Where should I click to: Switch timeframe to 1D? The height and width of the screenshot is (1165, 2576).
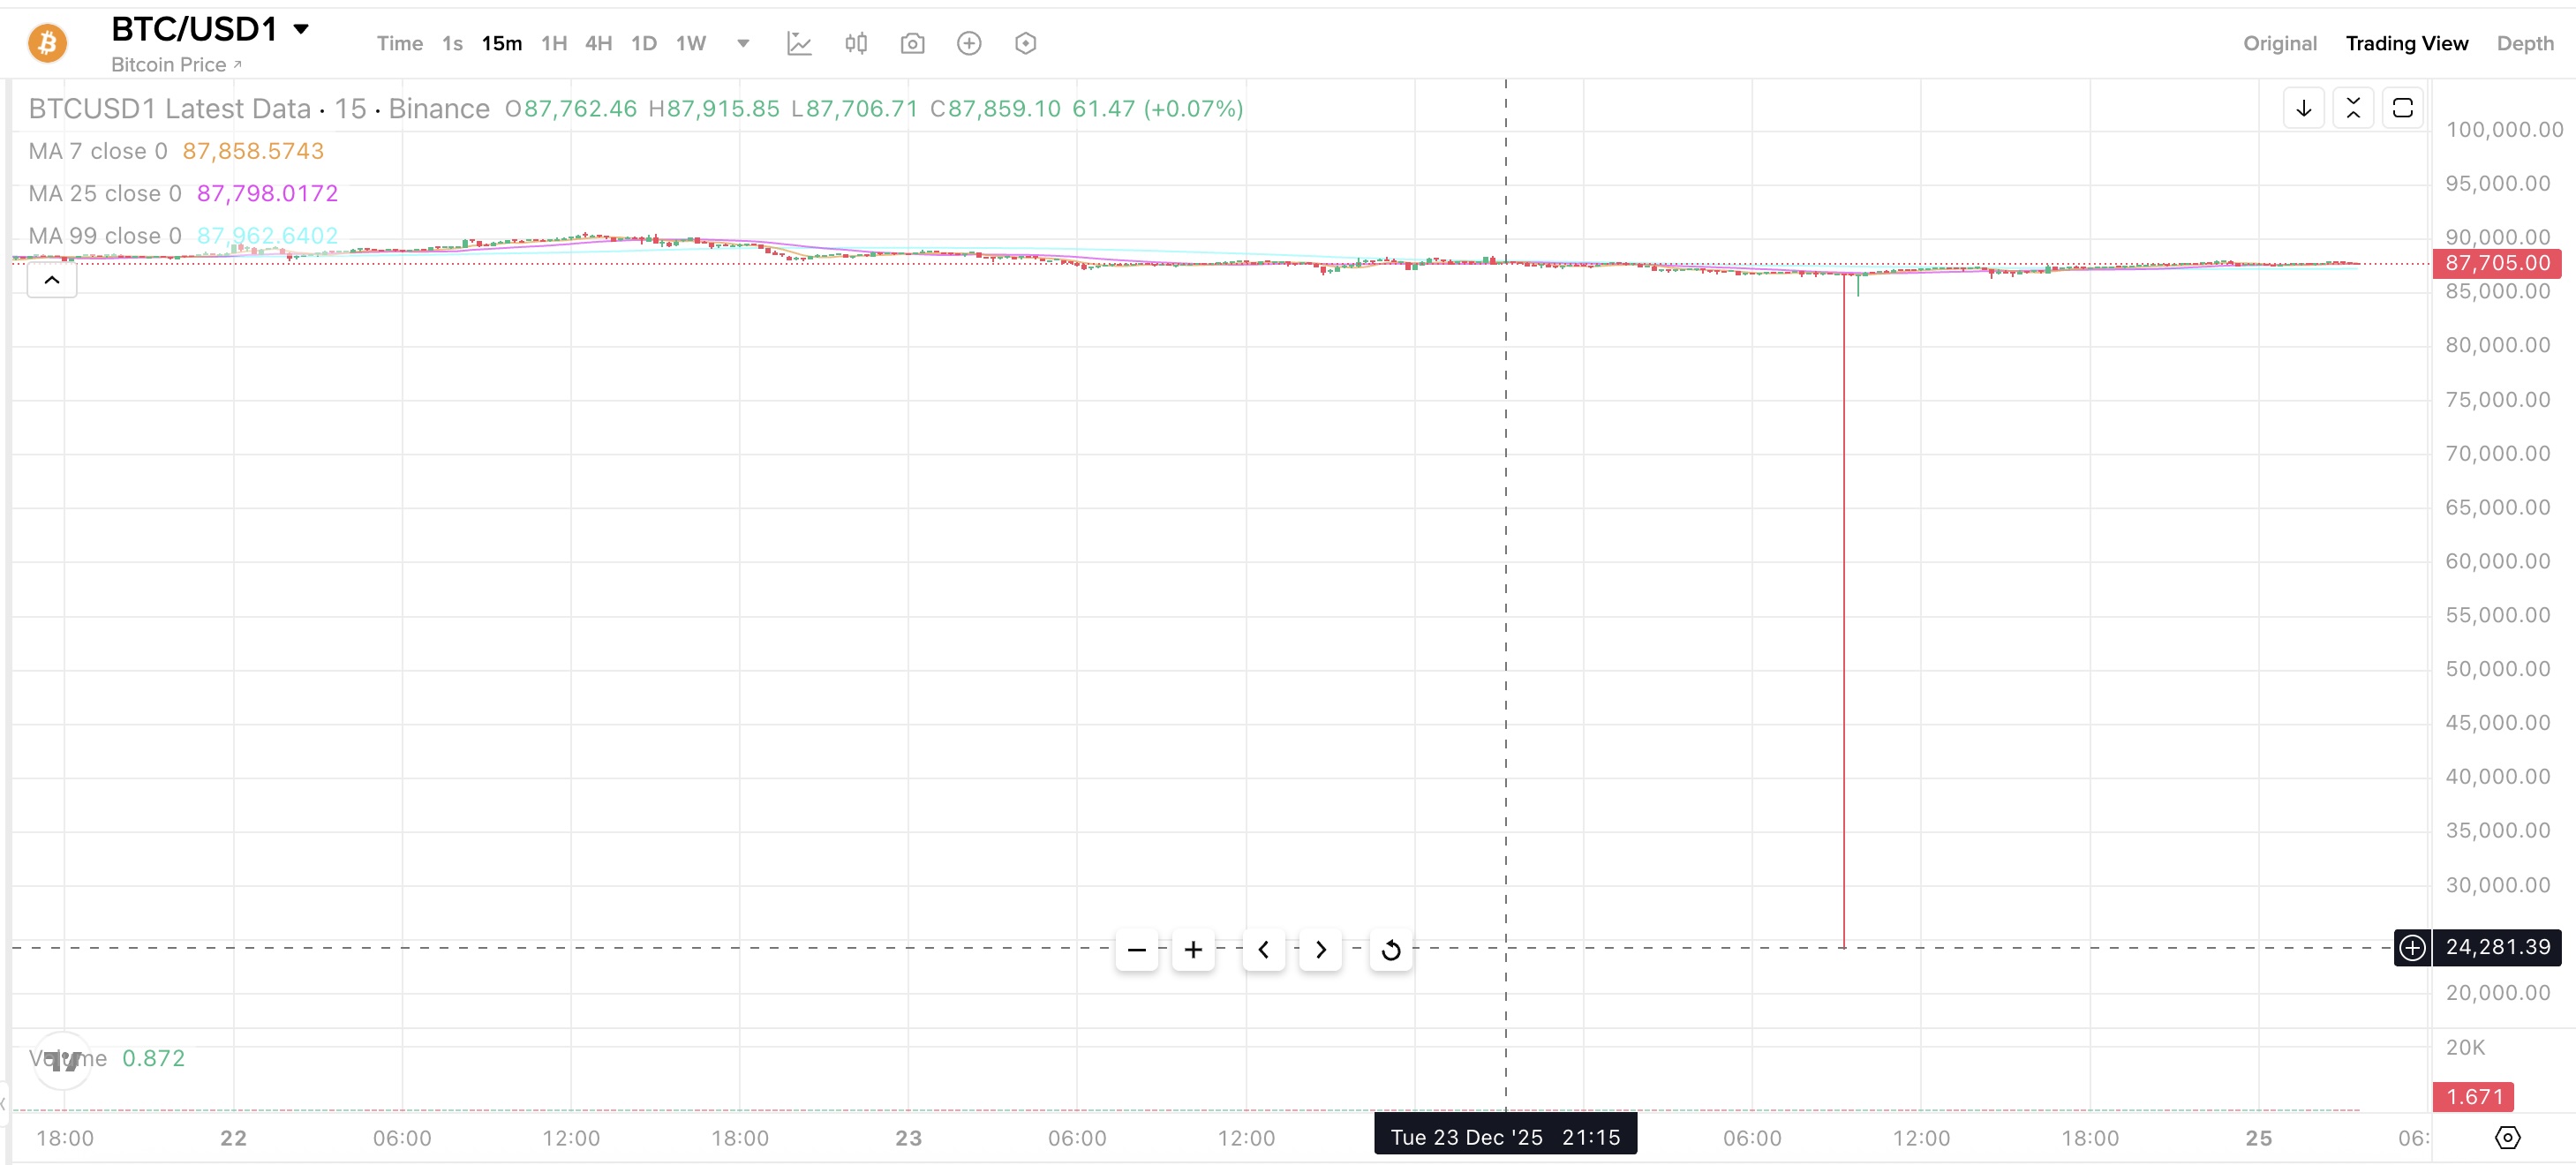tap(643, 43)
